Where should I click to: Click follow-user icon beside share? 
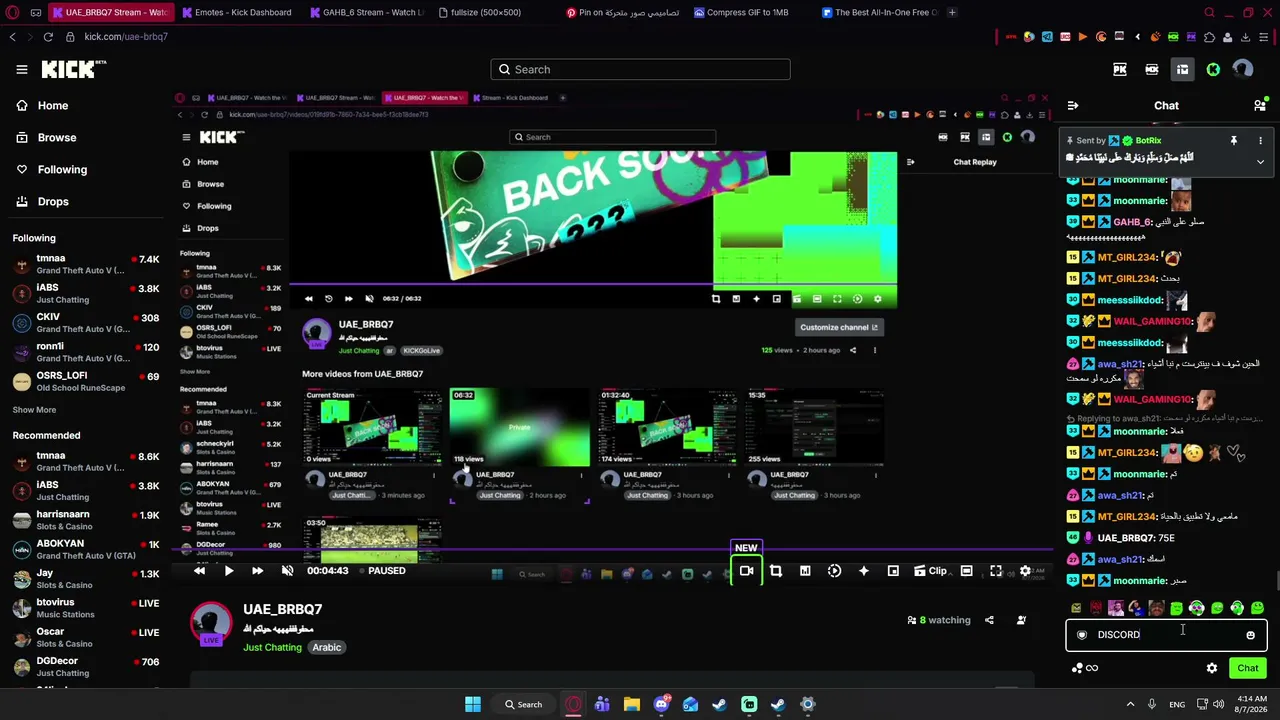(1021, 620)
